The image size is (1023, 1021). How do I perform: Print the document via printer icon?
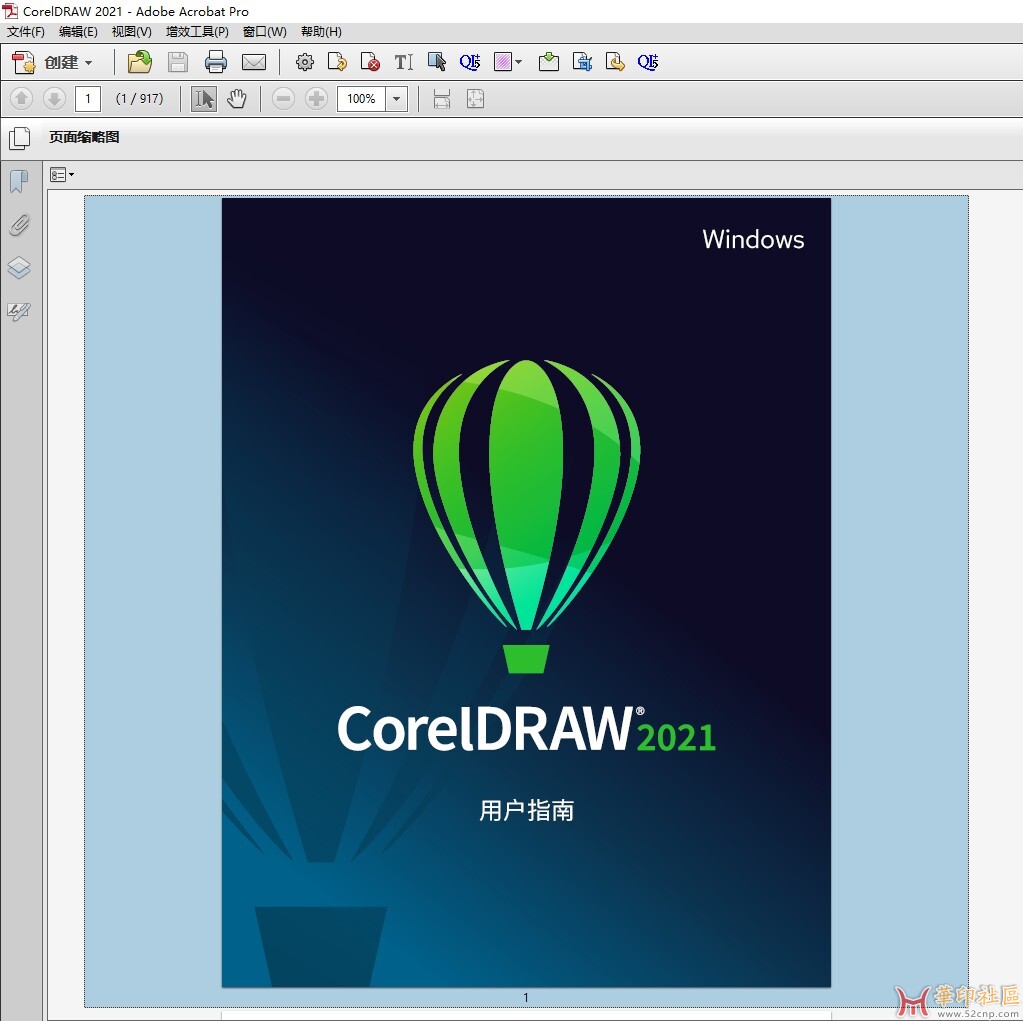[216, 62]
